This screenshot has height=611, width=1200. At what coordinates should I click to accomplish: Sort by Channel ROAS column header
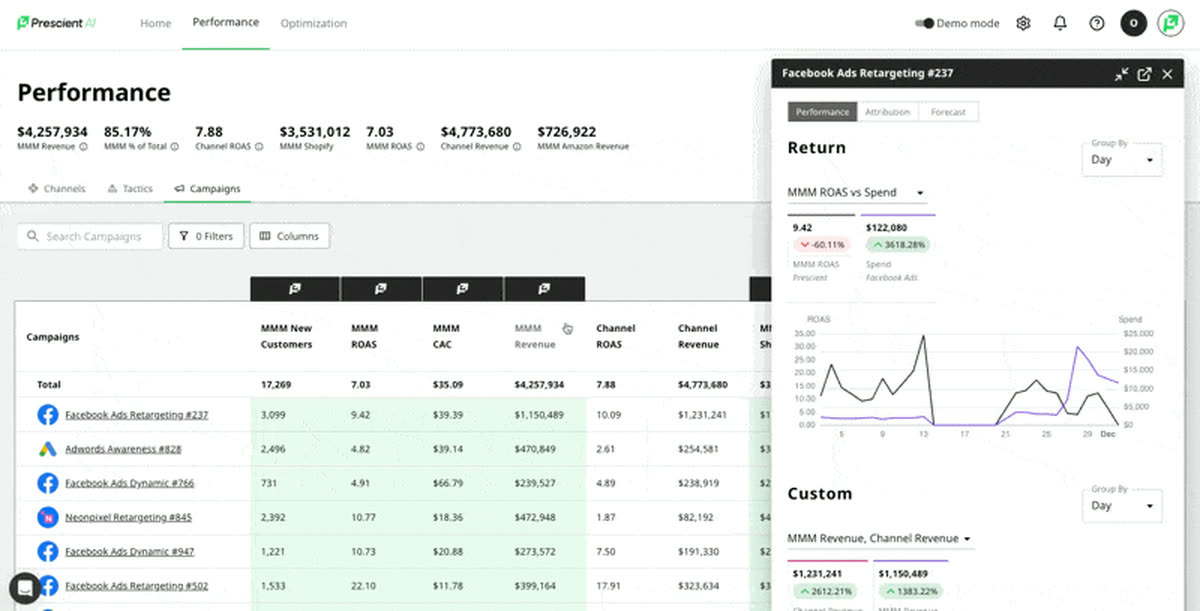click(x=615, y=336)
